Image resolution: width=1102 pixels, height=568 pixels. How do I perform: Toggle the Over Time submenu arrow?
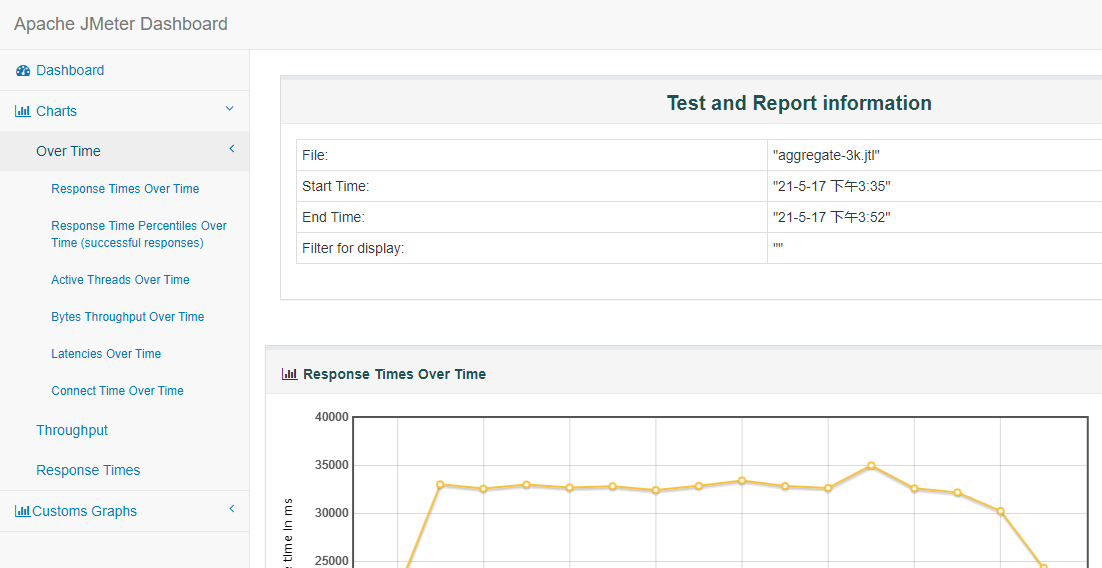point(232,149)
